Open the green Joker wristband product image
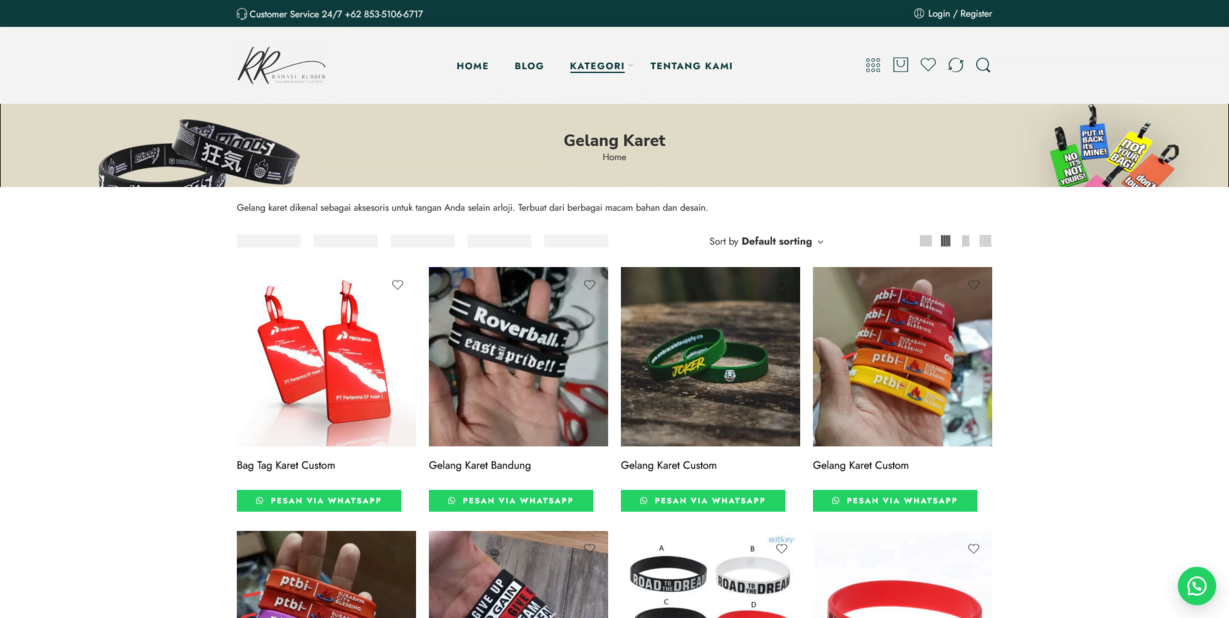 tap(710, 356)
